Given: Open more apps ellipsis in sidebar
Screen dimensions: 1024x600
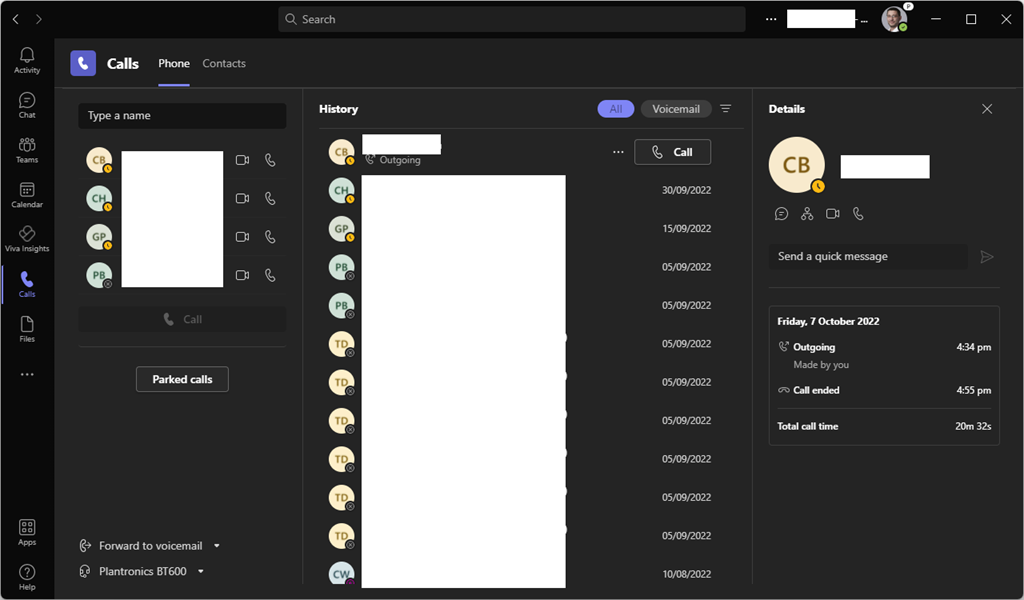Looking at the screenshot, I should pos(27,375).
